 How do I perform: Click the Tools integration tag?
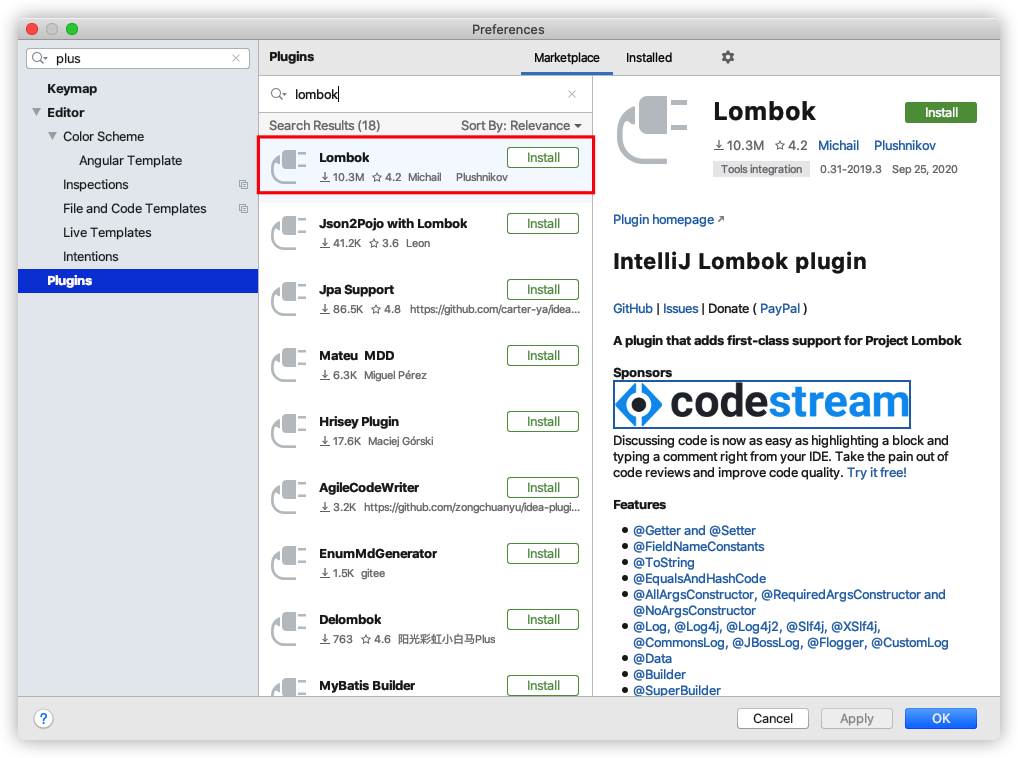(x=761, y=169)
